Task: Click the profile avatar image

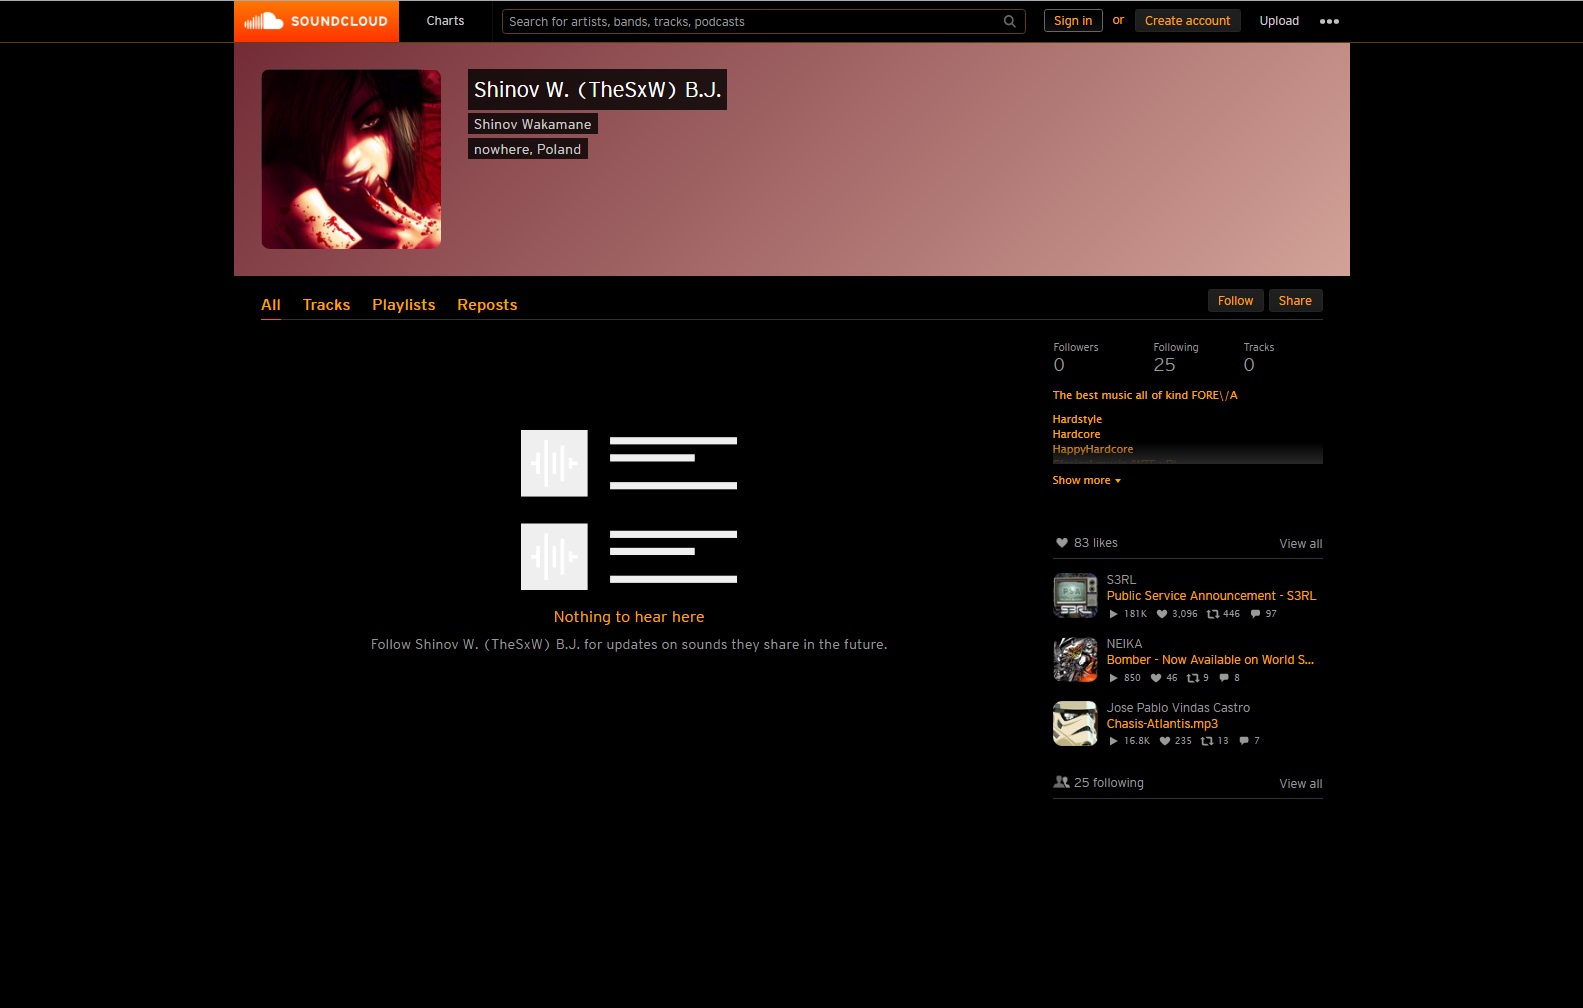Action: [x=351, y=159]
